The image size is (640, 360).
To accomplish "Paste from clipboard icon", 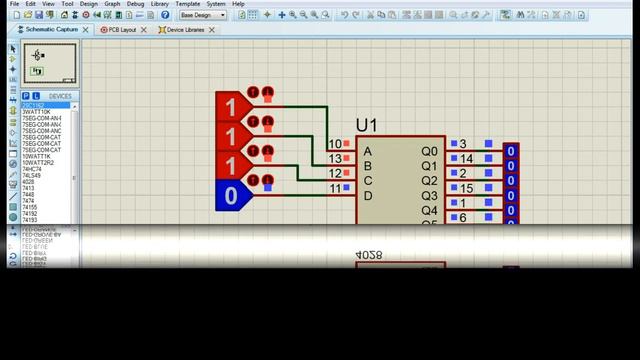I will [392, 15].
